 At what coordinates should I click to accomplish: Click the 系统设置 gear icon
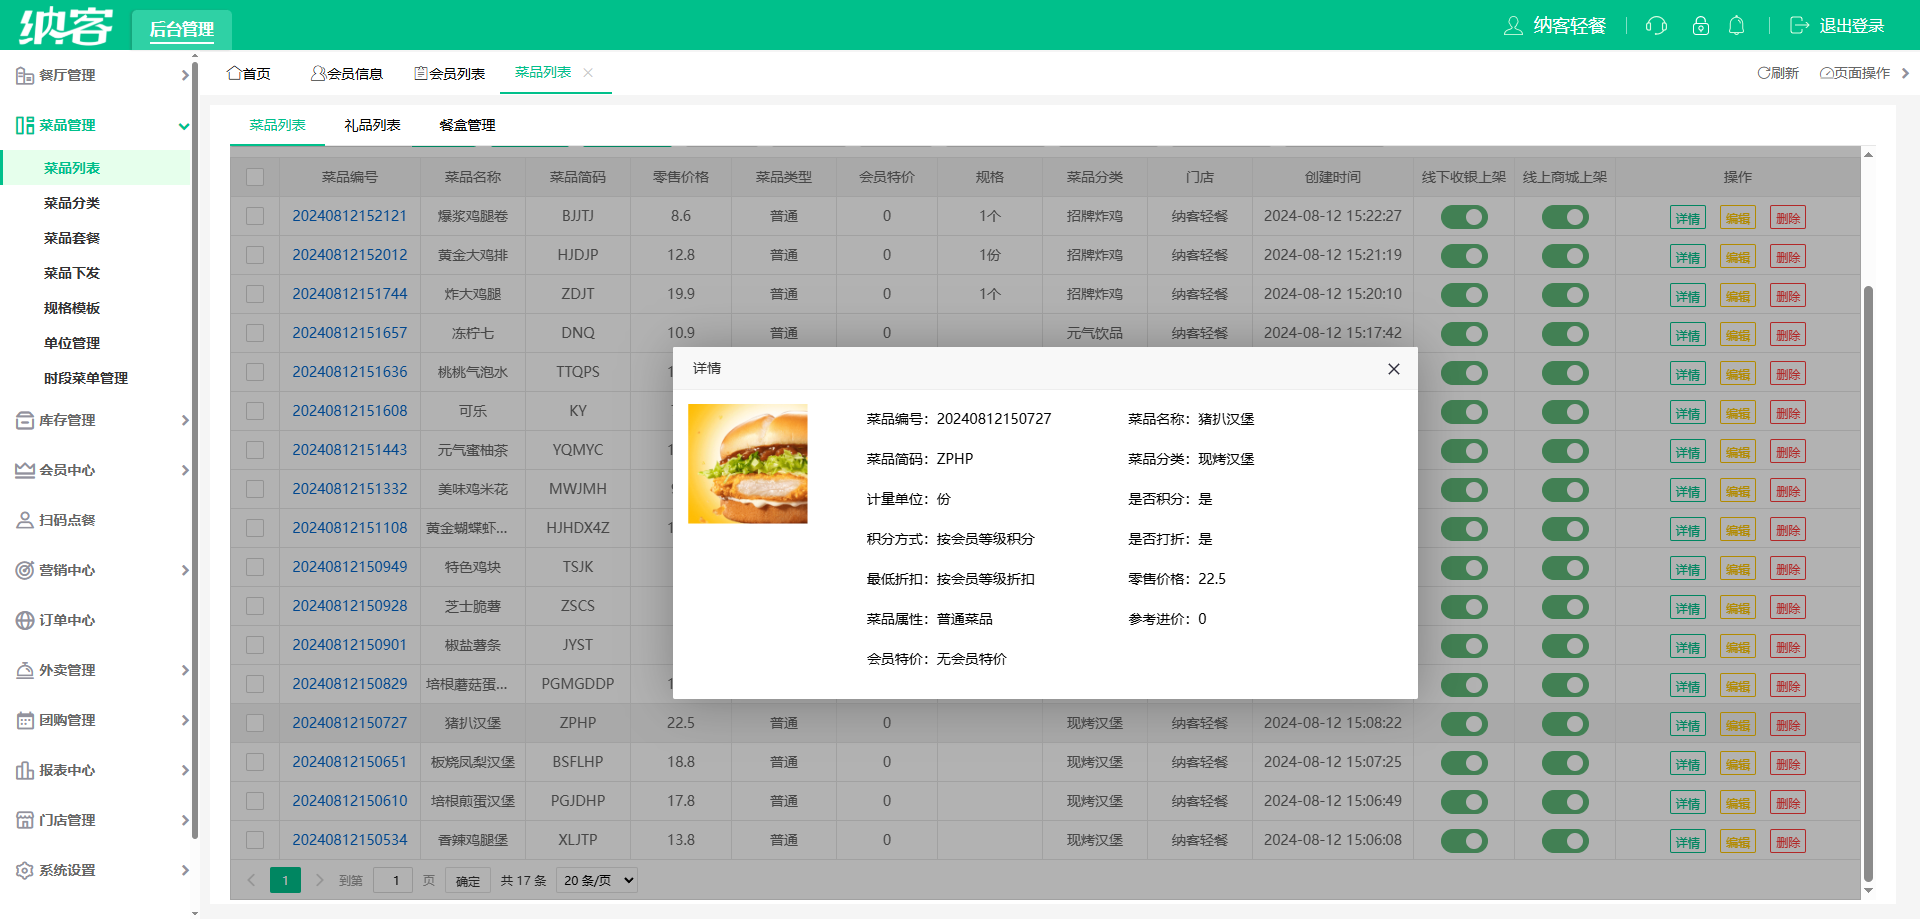click(25, 870)
